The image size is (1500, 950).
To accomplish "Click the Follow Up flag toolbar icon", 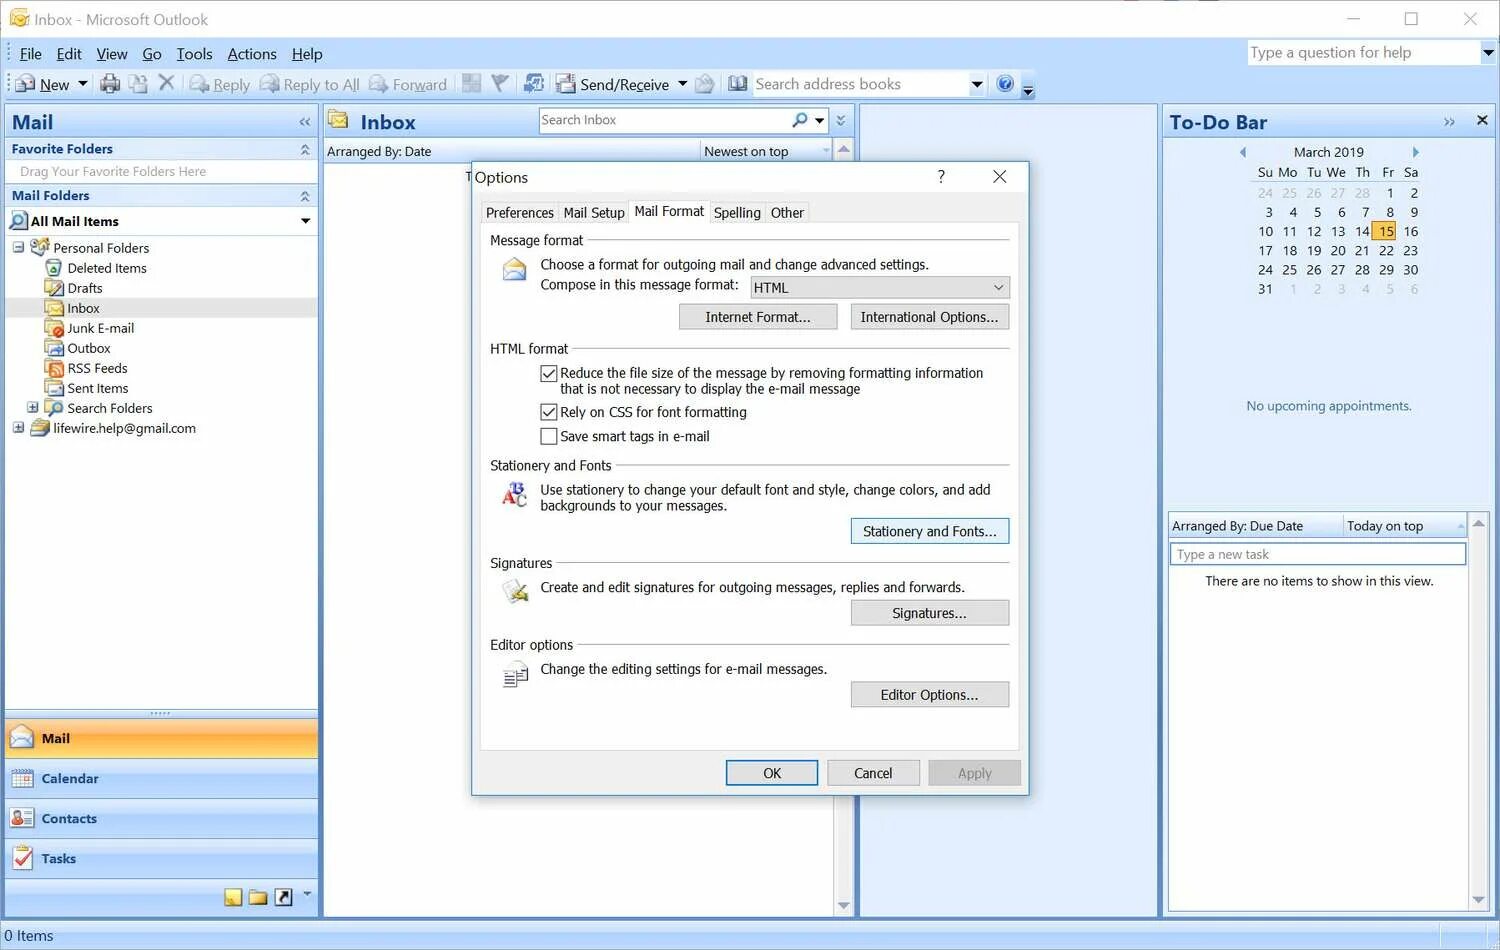I will 500,84.
